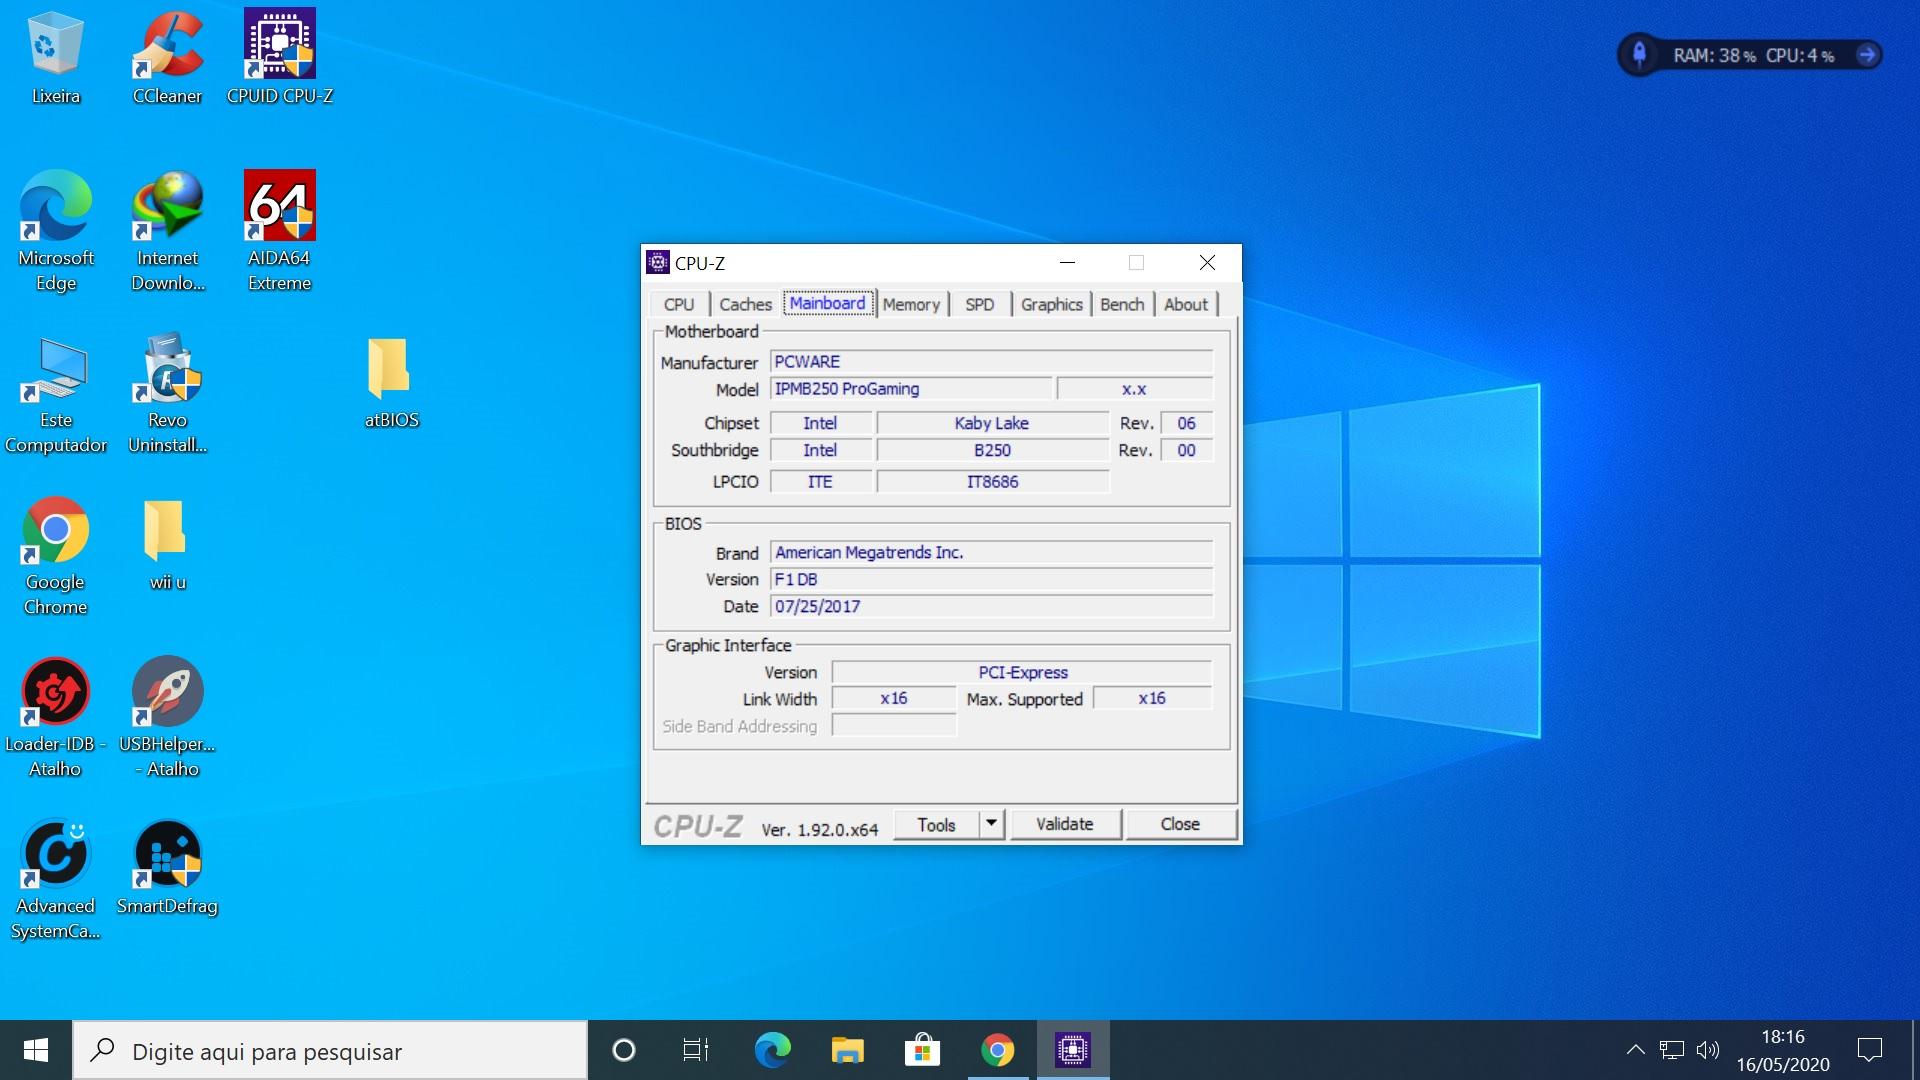Select the Este Computador icon

click(56, 395)
